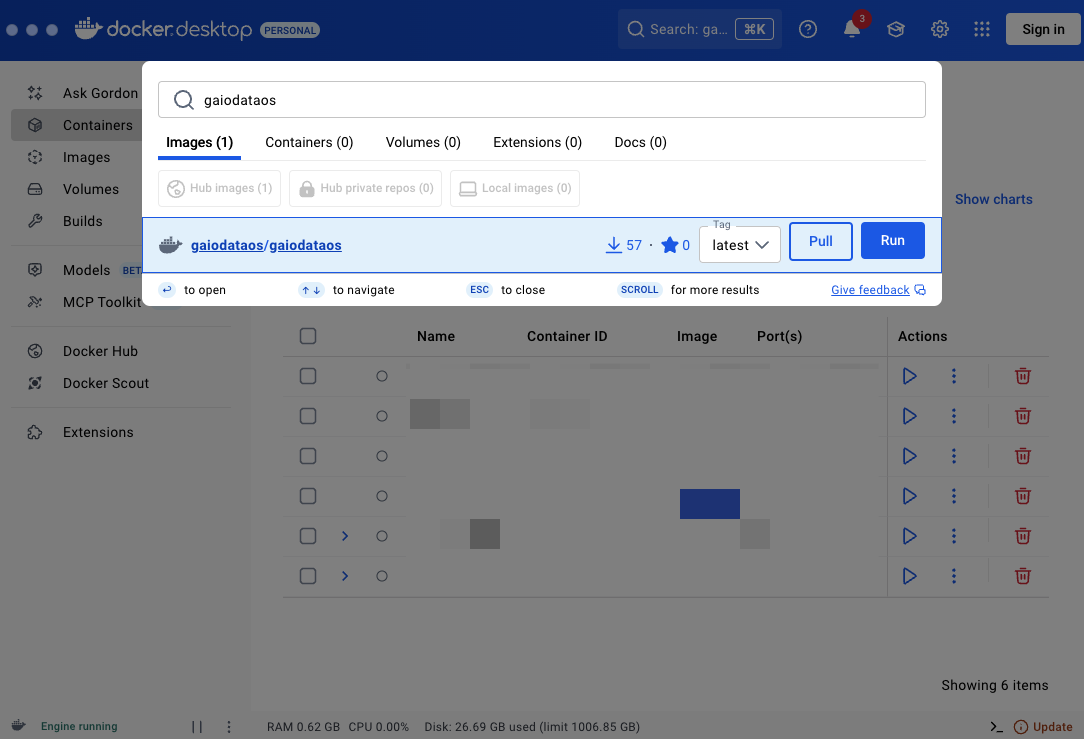Open the apps grid icon
The width and height of the screenshot is (1084, 739).
(982, 29)
